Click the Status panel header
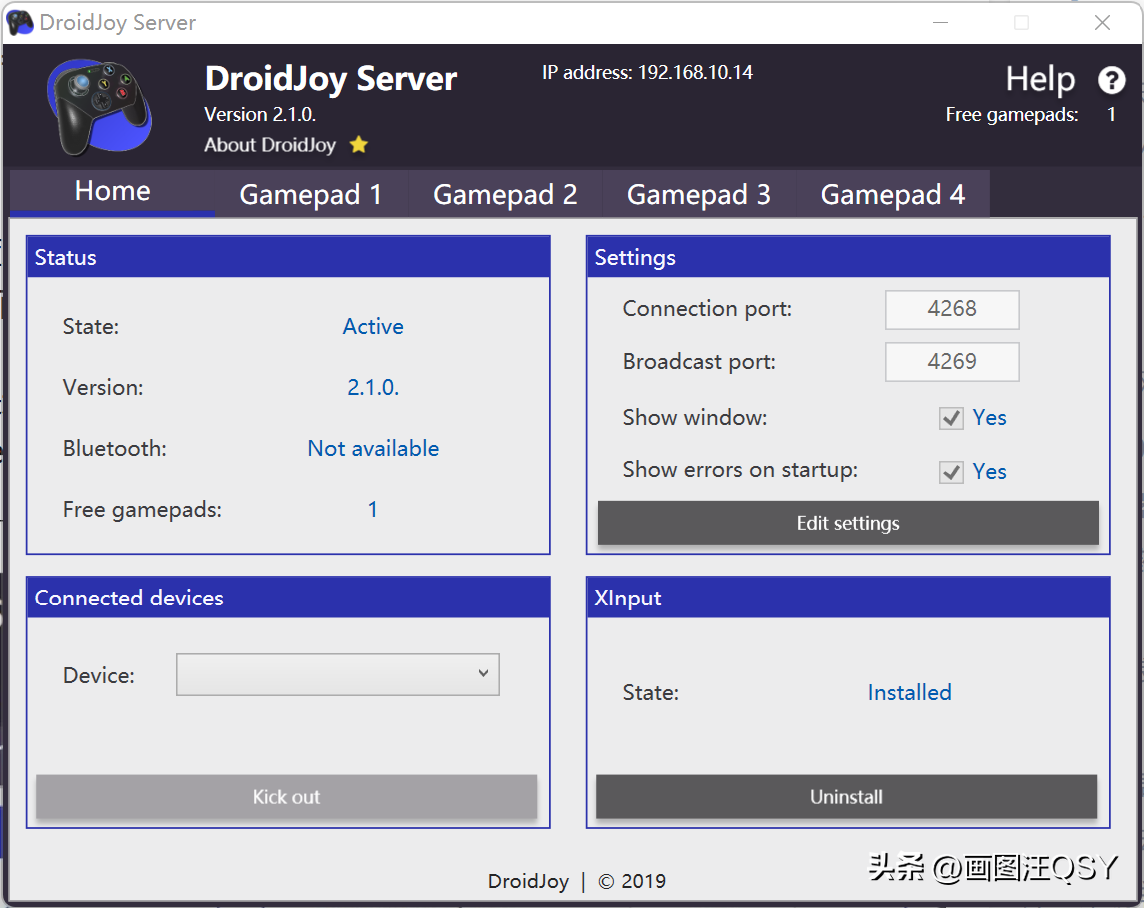Viewport: 1144px width, 908px height. (x=288, y=257)
